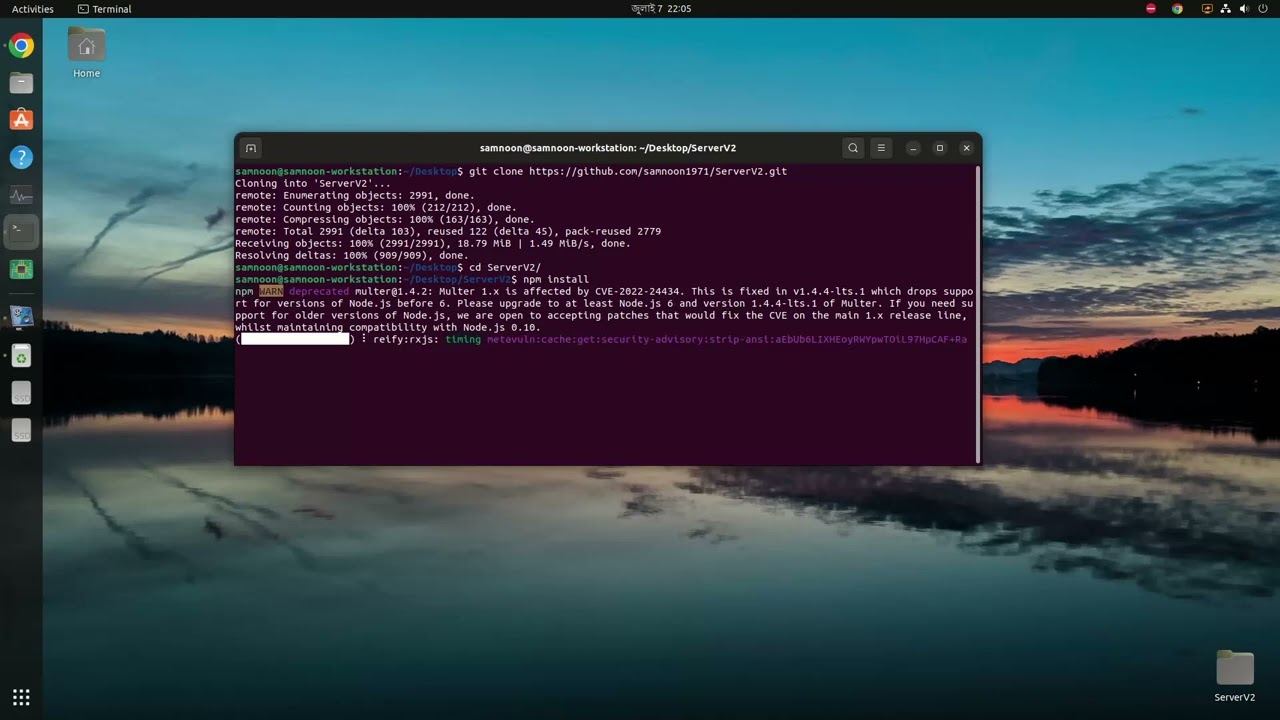Click the terminal vertical scrollbar
This screenshot has height=720, width=1280.
click(x=977, y=314)
